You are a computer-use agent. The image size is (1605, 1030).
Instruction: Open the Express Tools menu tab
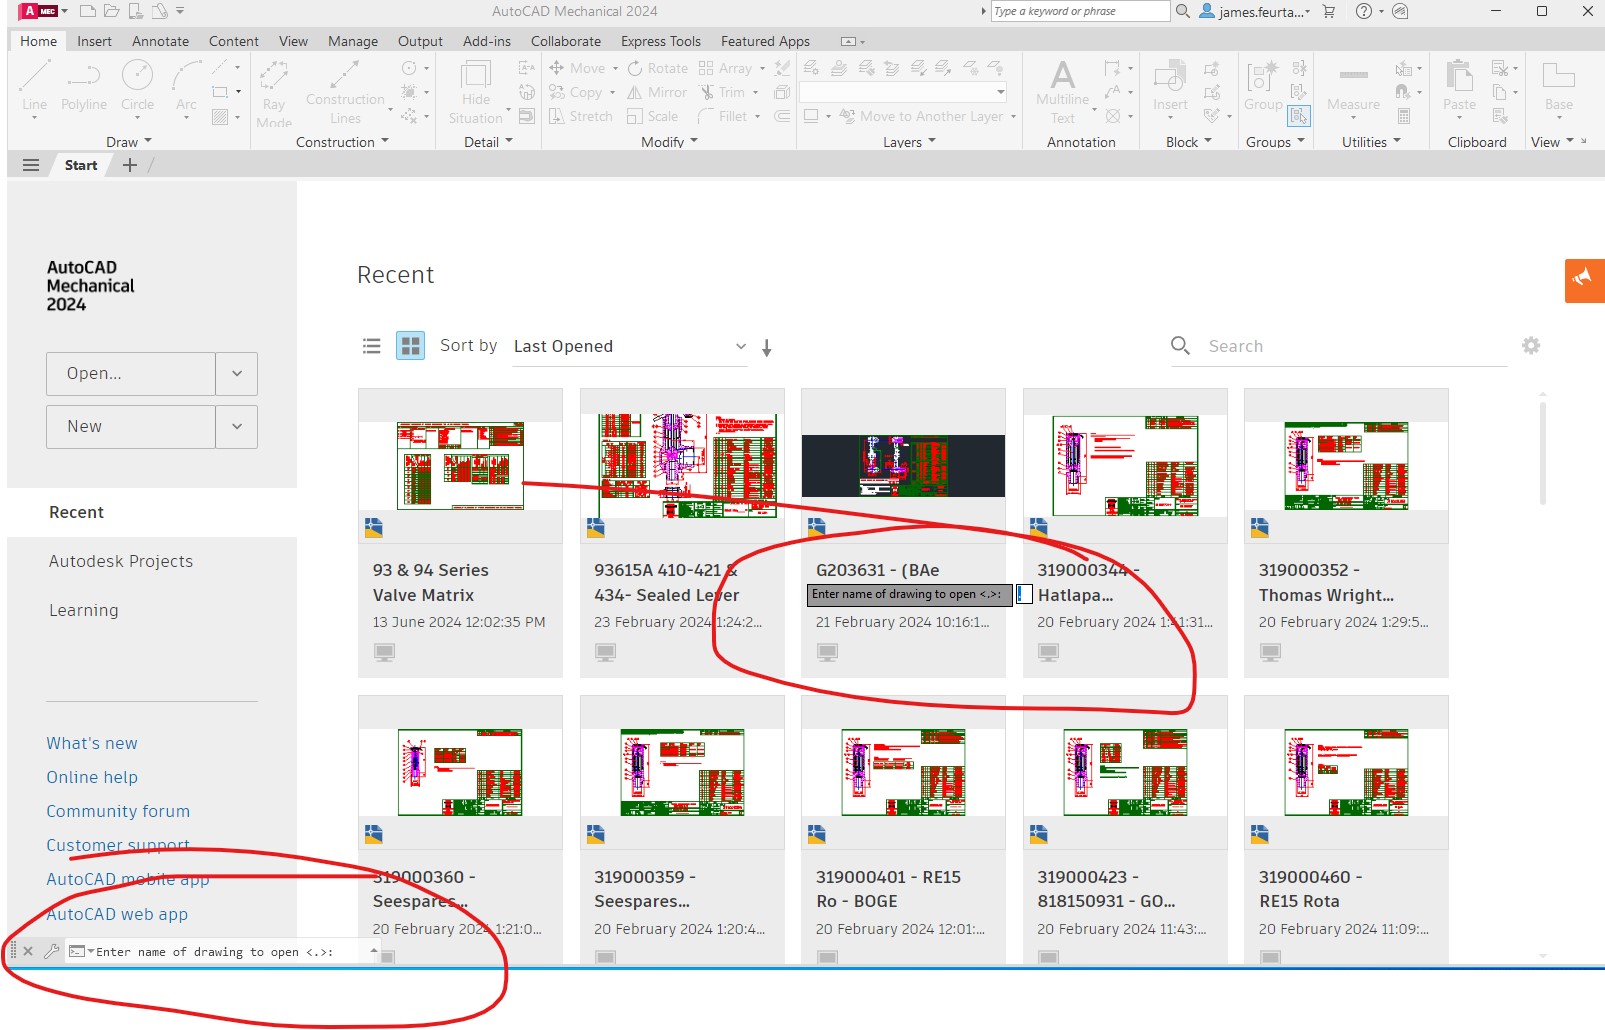(x=660, y=41)
